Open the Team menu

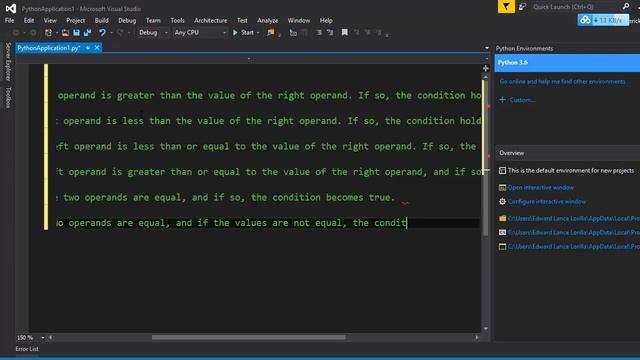point(153,20)
